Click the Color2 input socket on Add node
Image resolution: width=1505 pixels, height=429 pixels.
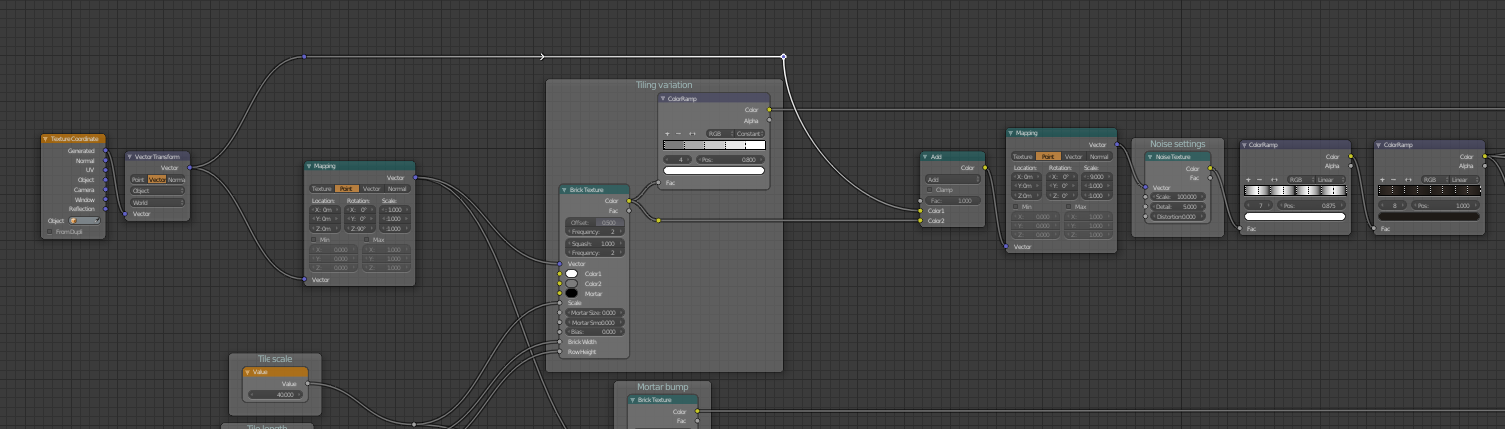click(921, 221)
